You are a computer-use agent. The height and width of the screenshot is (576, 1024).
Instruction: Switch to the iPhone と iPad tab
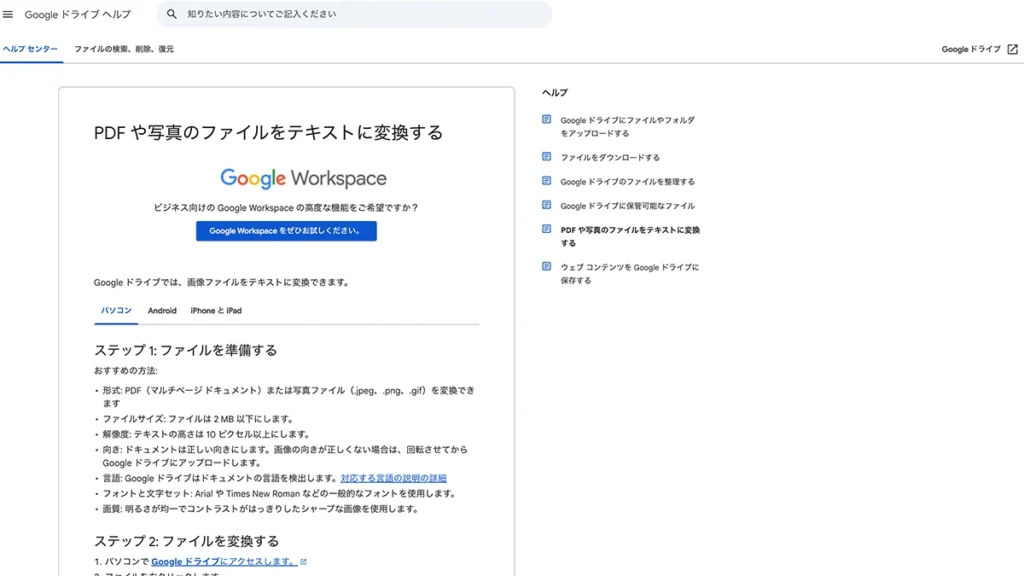[216, 311]
